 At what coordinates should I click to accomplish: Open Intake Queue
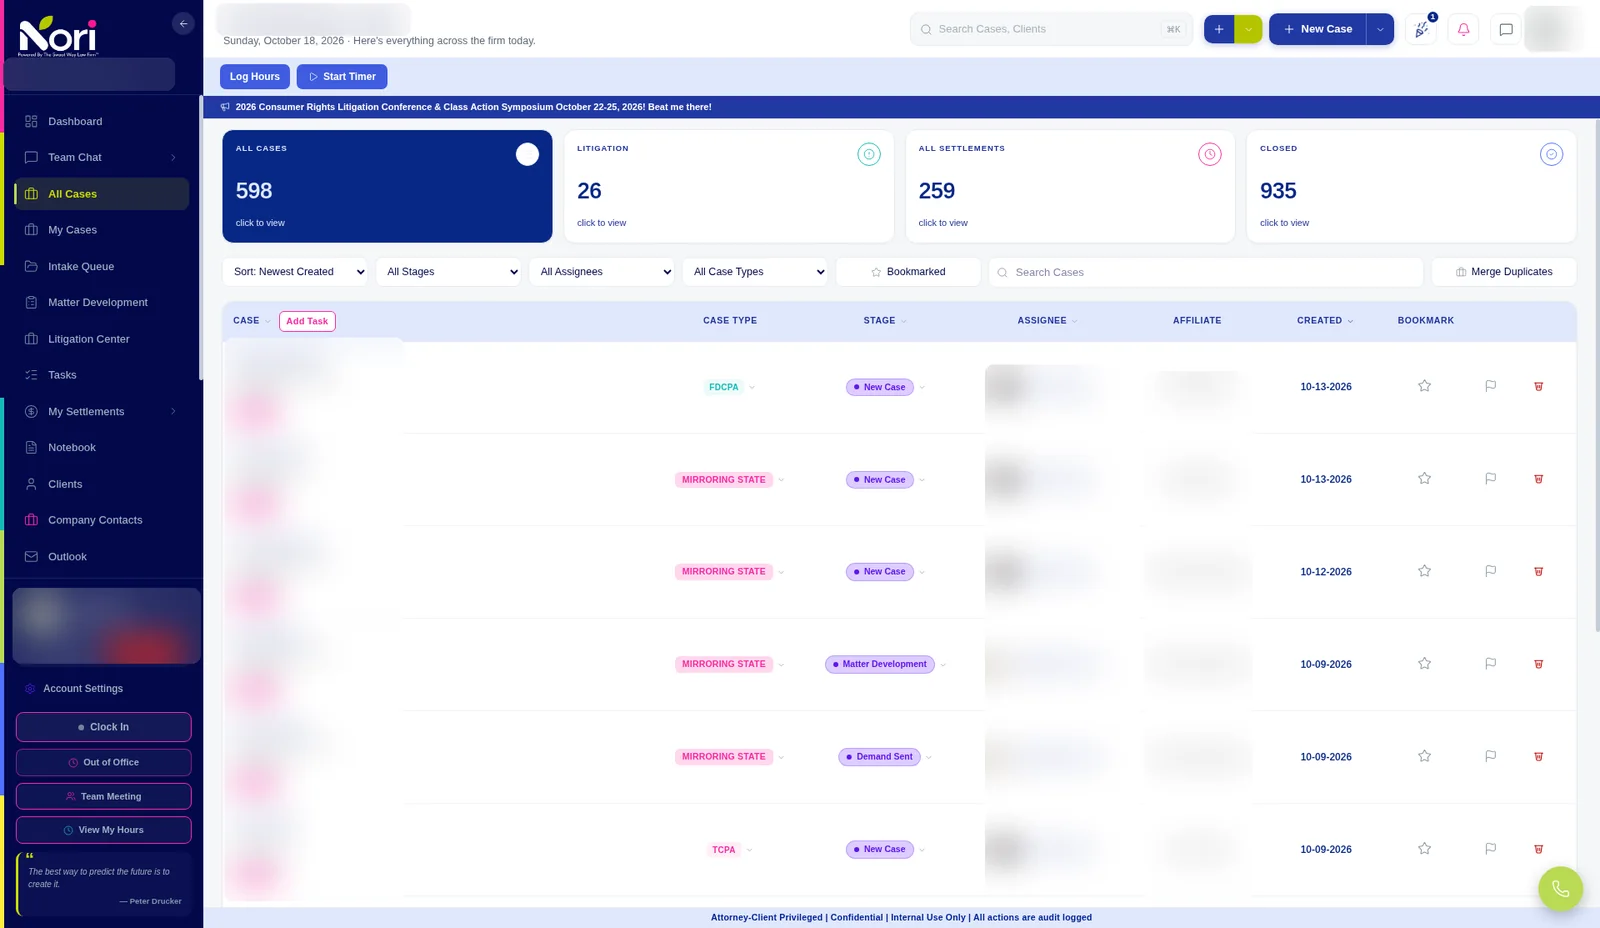point(101,266)
